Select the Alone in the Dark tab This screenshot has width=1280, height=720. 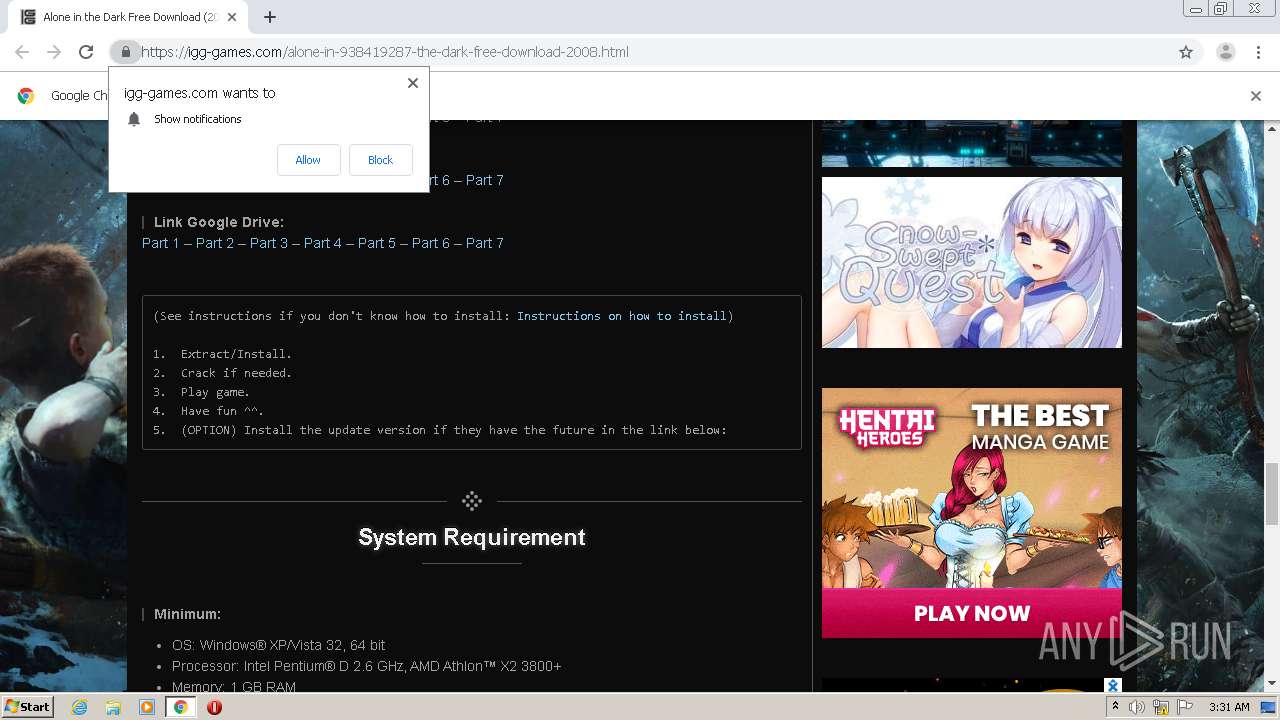(x=130, y=17)
